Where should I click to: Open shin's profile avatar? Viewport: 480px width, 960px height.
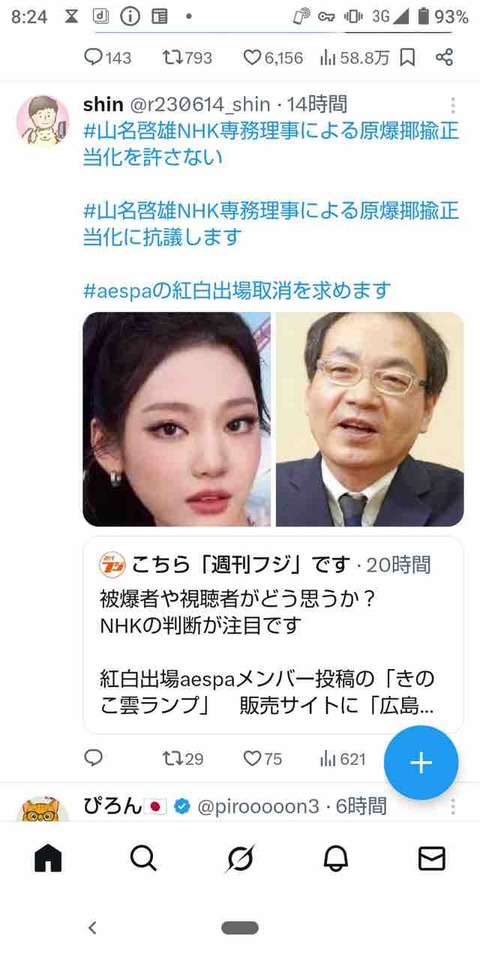pos(43,121)
